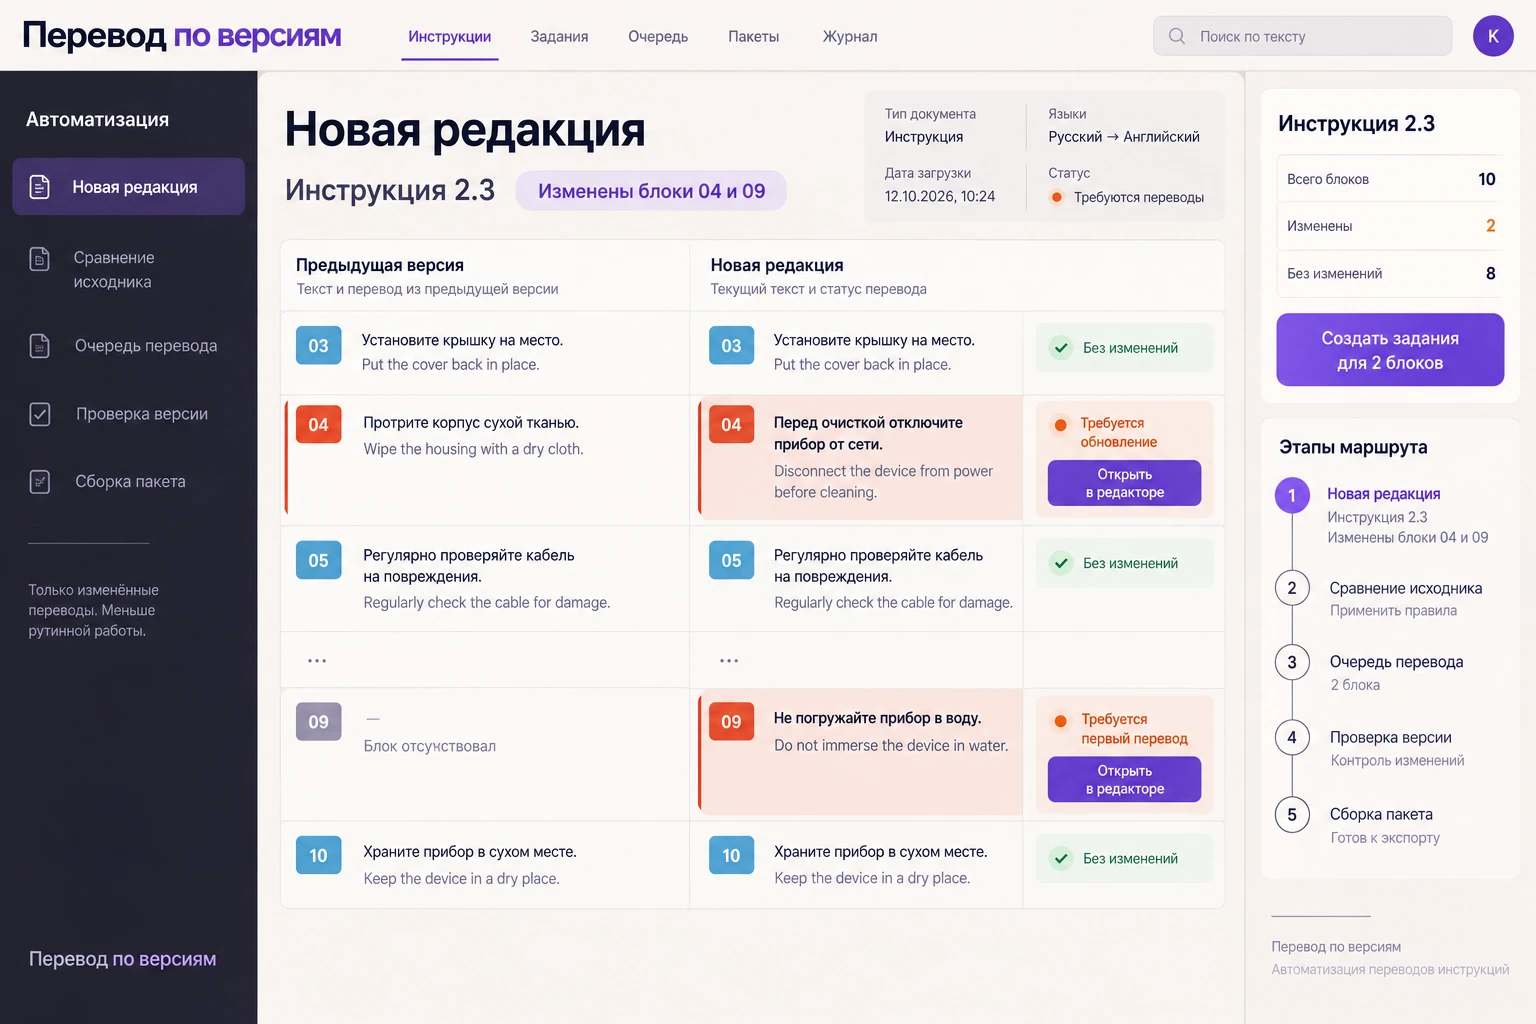
Task: Focus the Поиск по тексту search field
Action: (1302, 36)
